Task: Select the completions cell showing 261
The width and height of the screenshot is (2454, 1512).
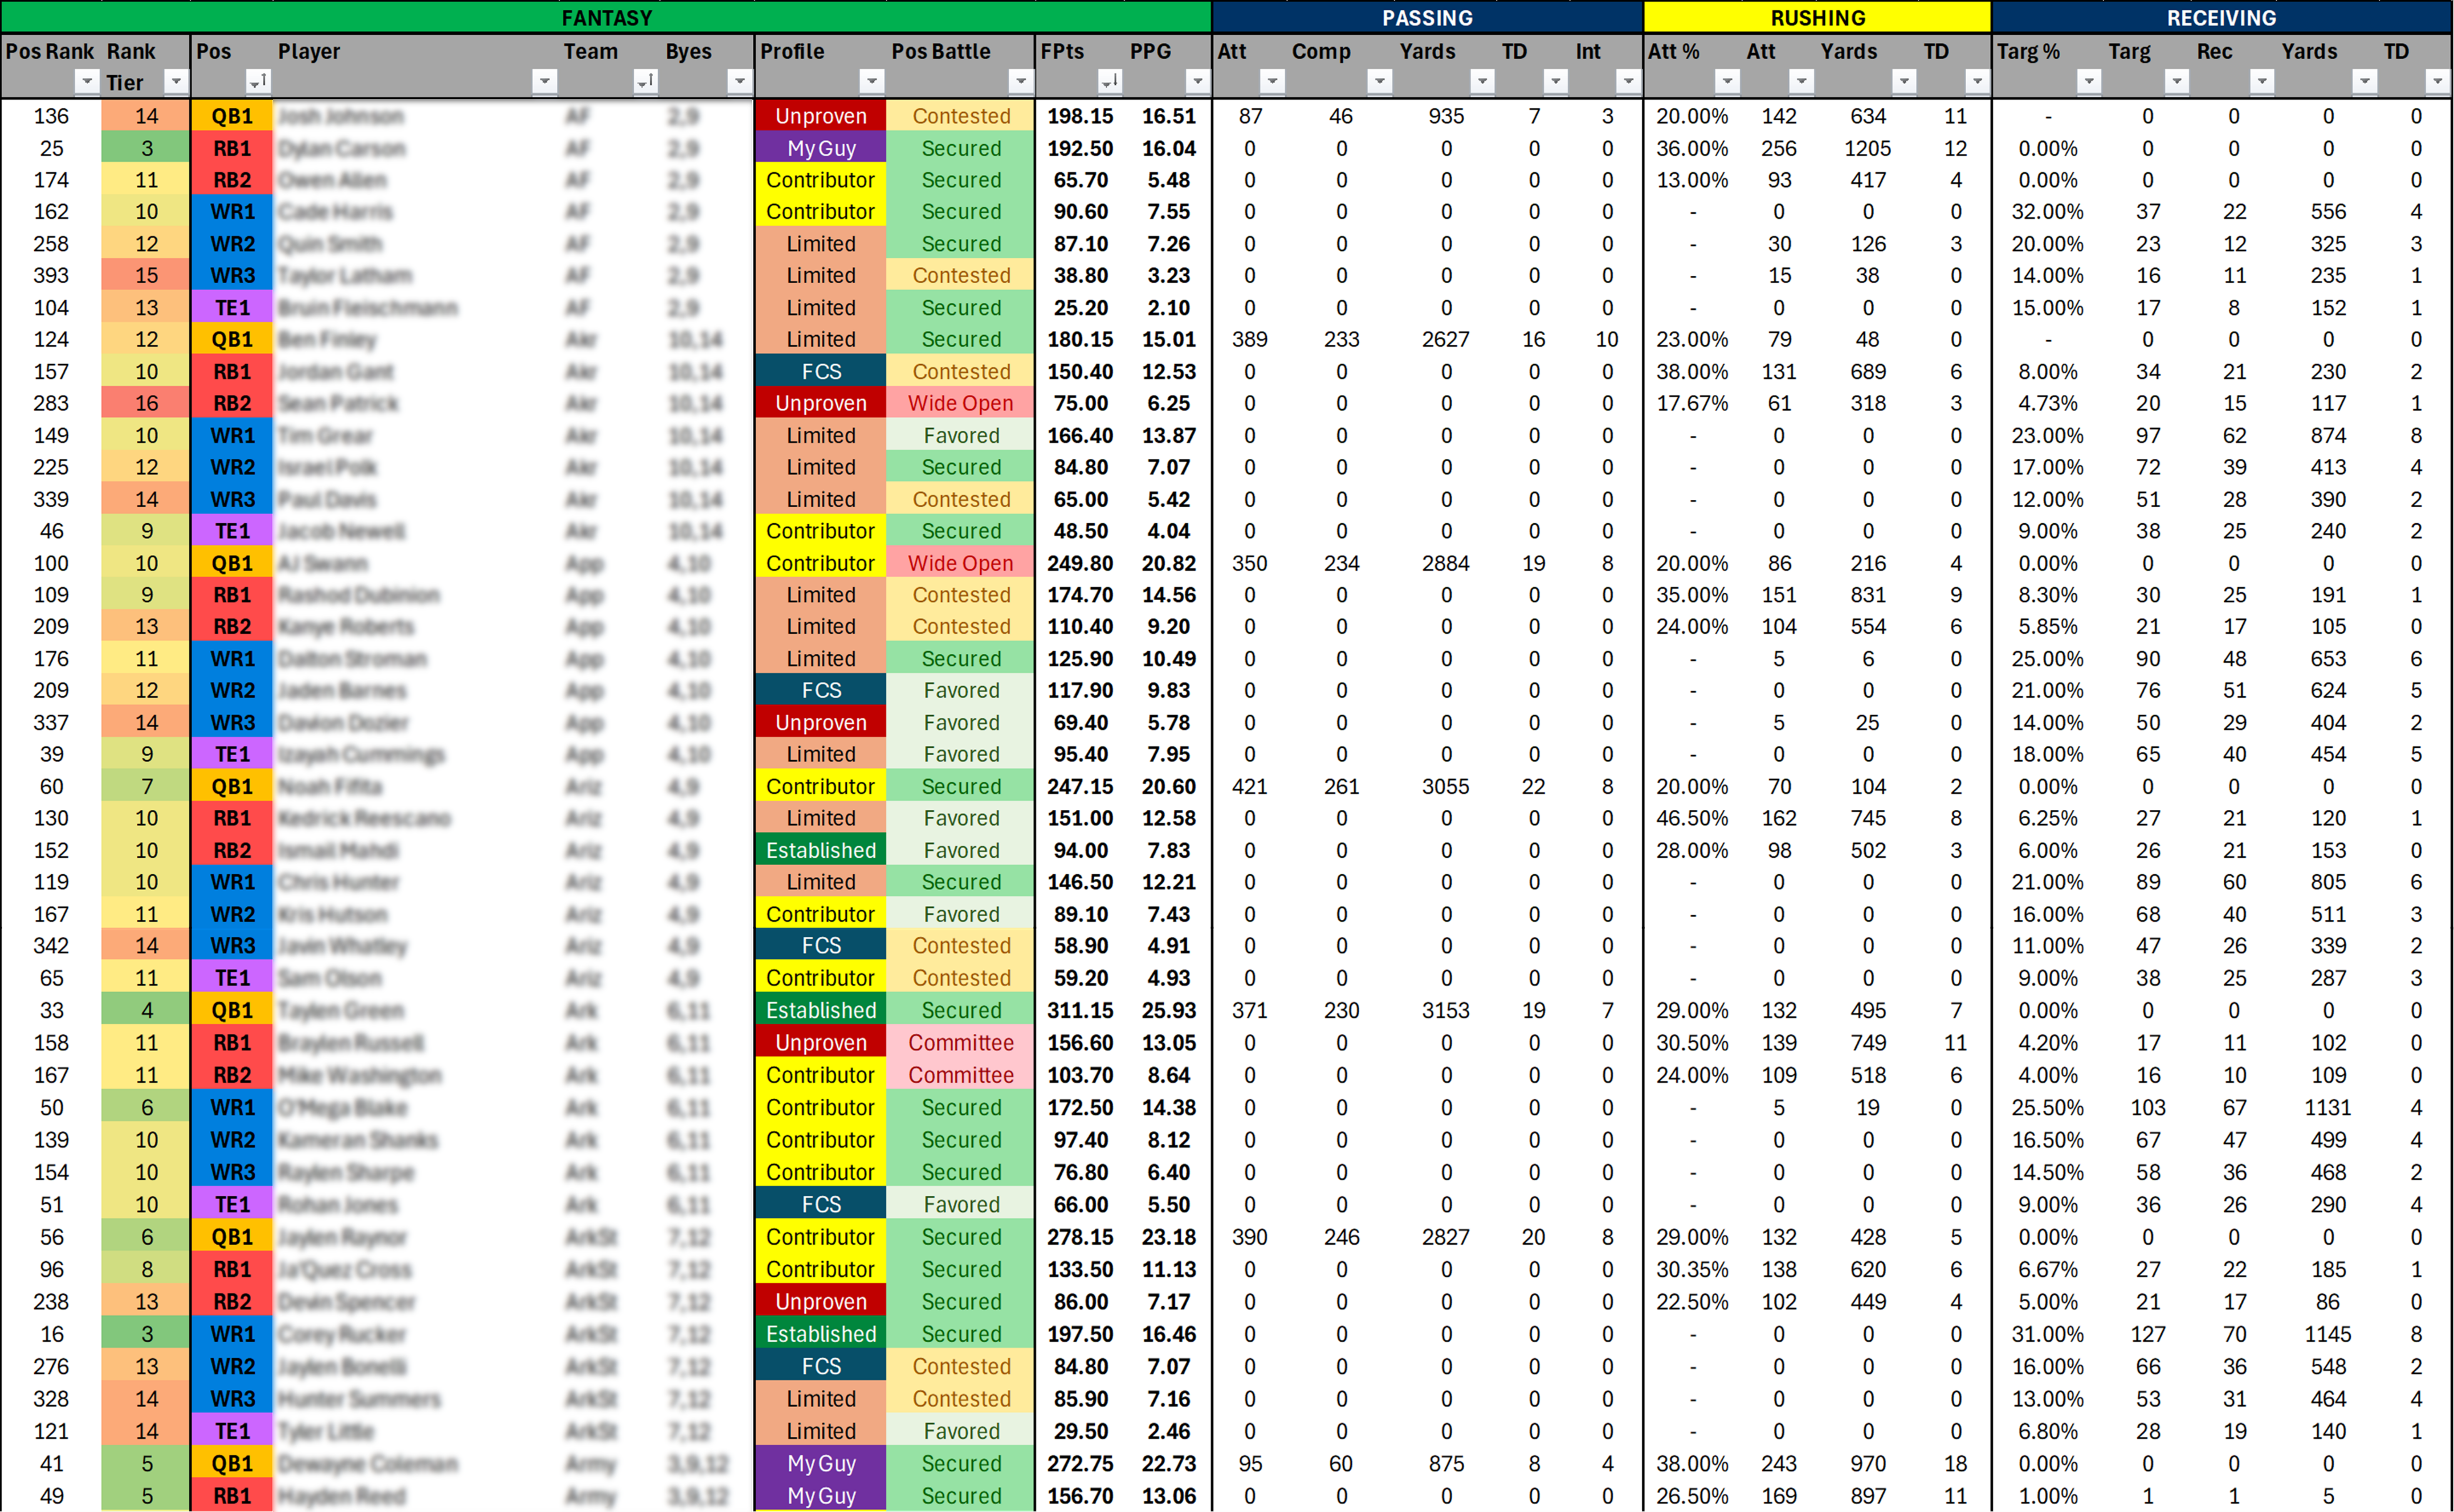Action: click(1341, 786)
